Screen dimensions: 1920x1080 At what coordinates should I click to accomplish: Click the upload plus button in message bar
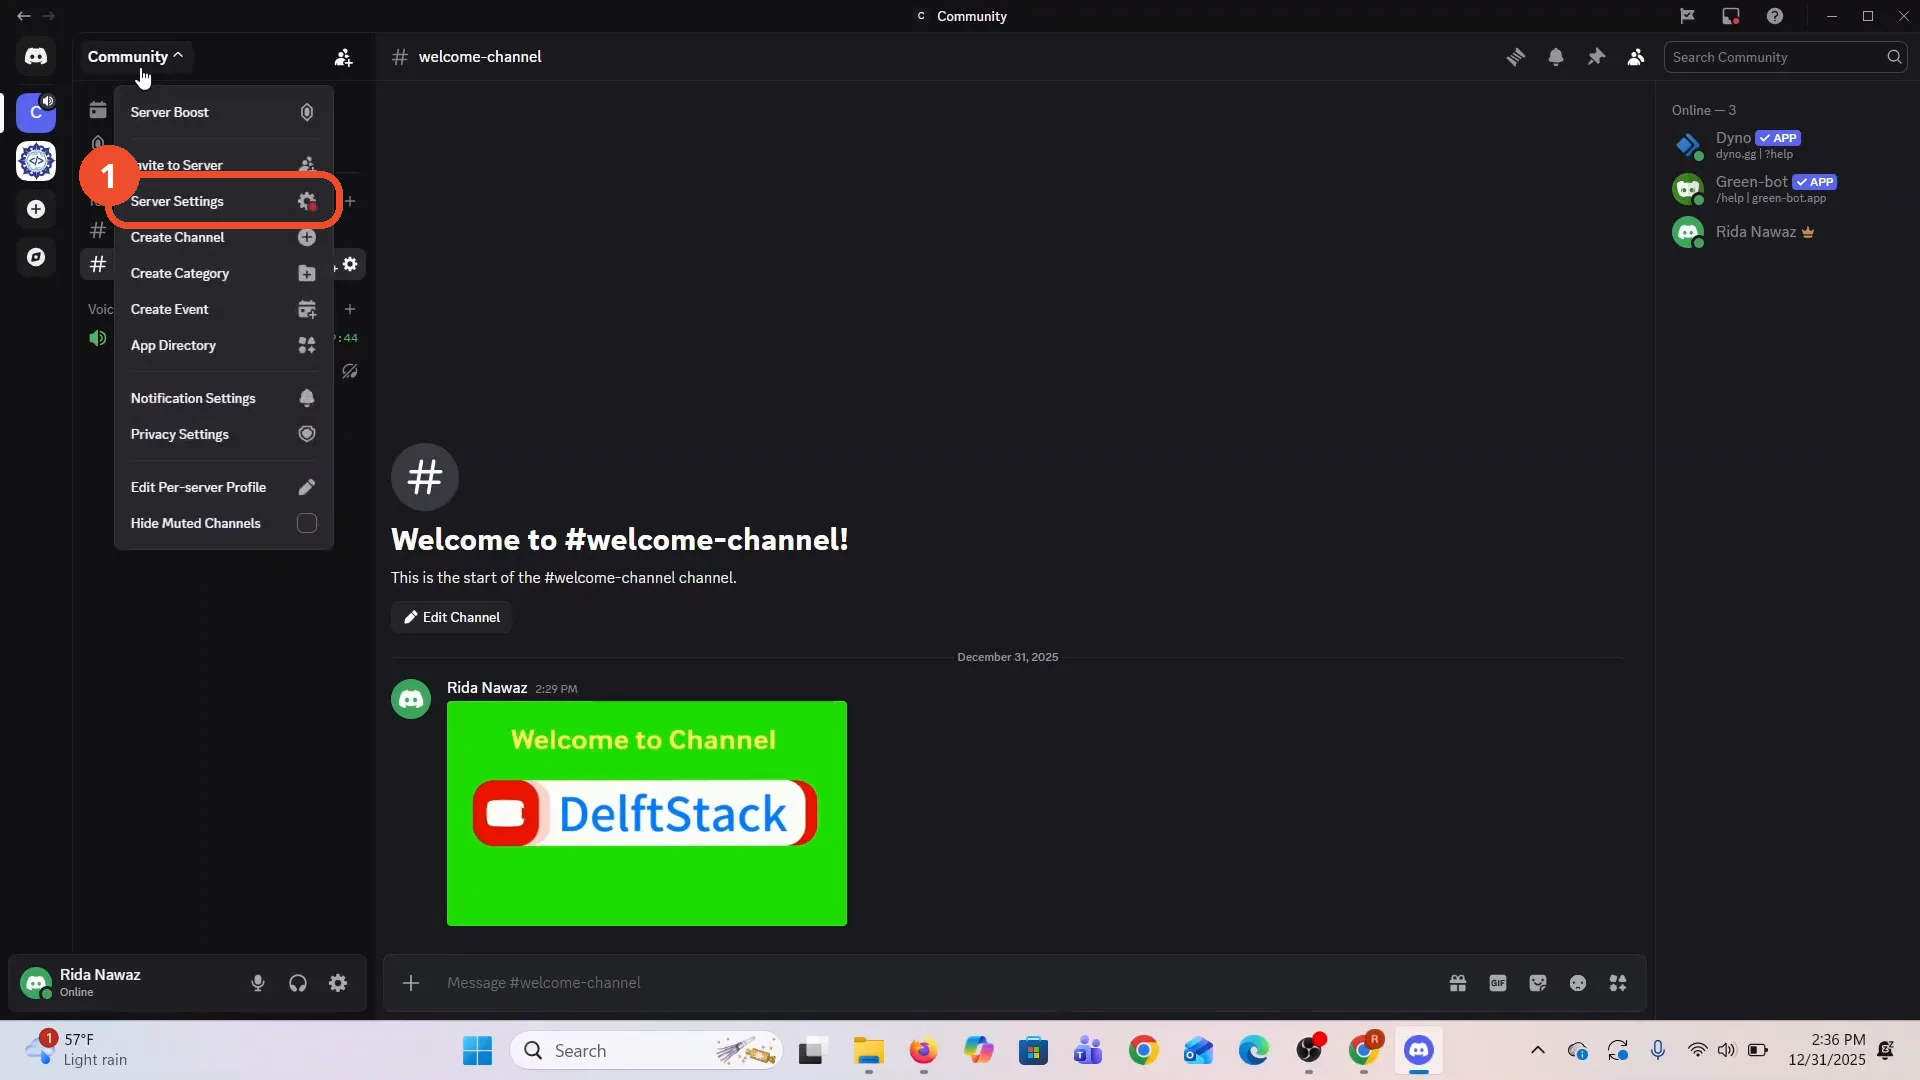(411, 983)
